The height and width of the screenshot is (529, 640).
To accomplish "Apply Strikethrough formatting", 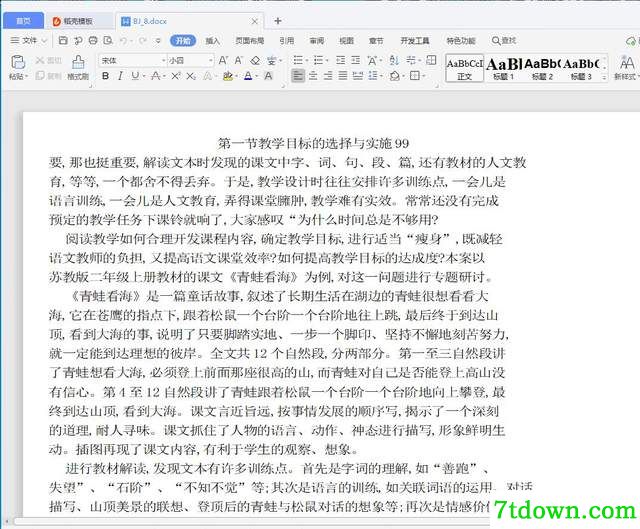I will (155, 76).
